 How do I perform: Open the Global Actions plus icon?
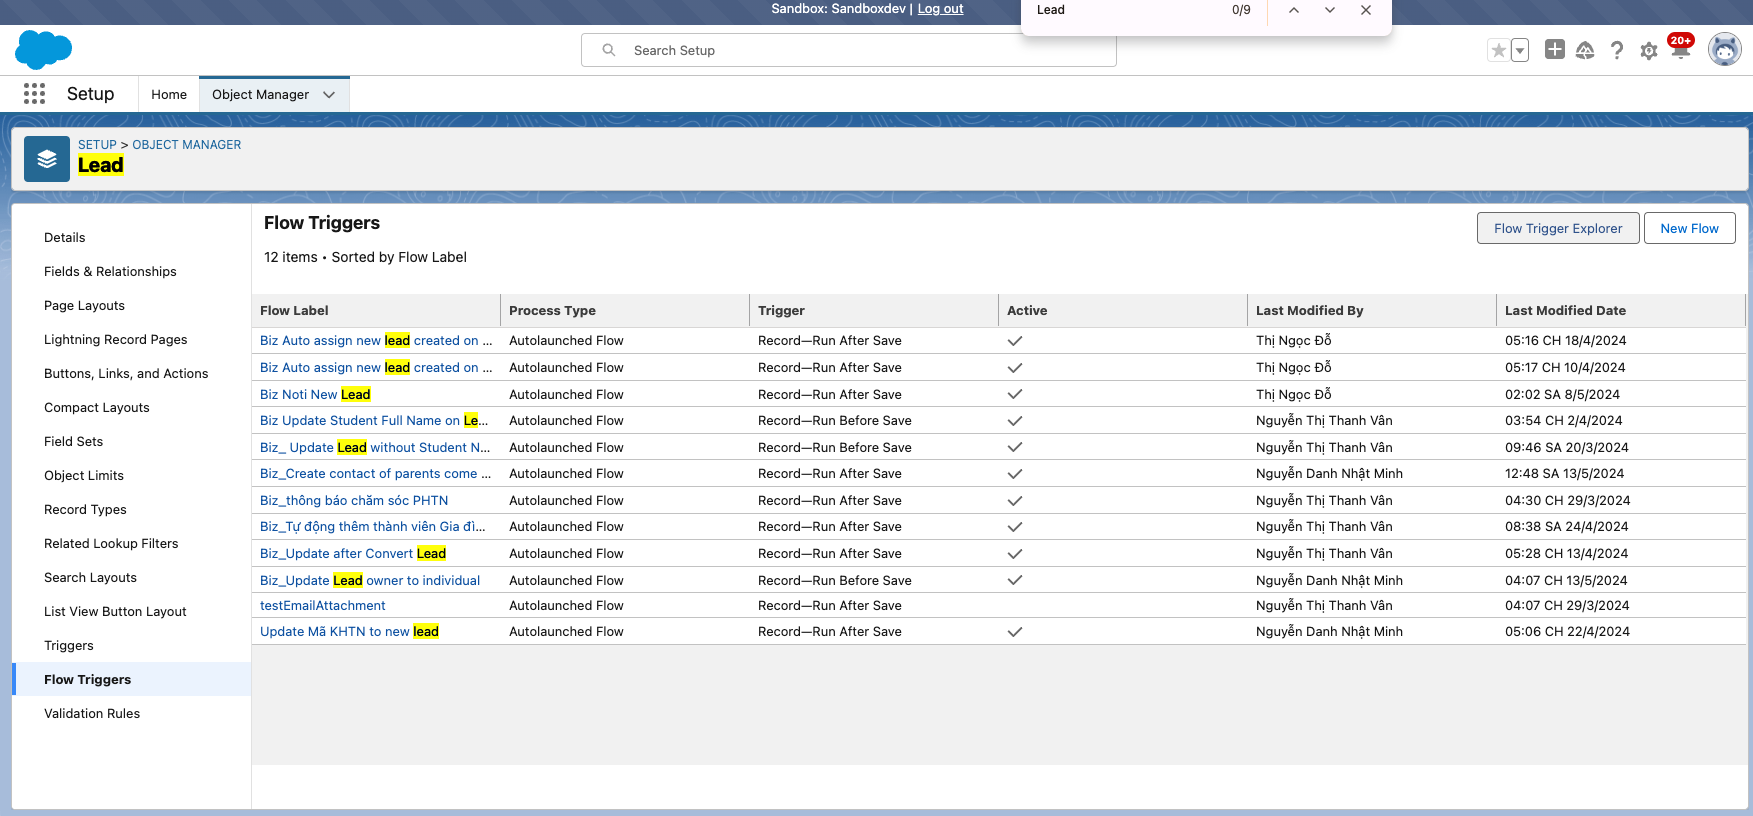point(1554,50)
